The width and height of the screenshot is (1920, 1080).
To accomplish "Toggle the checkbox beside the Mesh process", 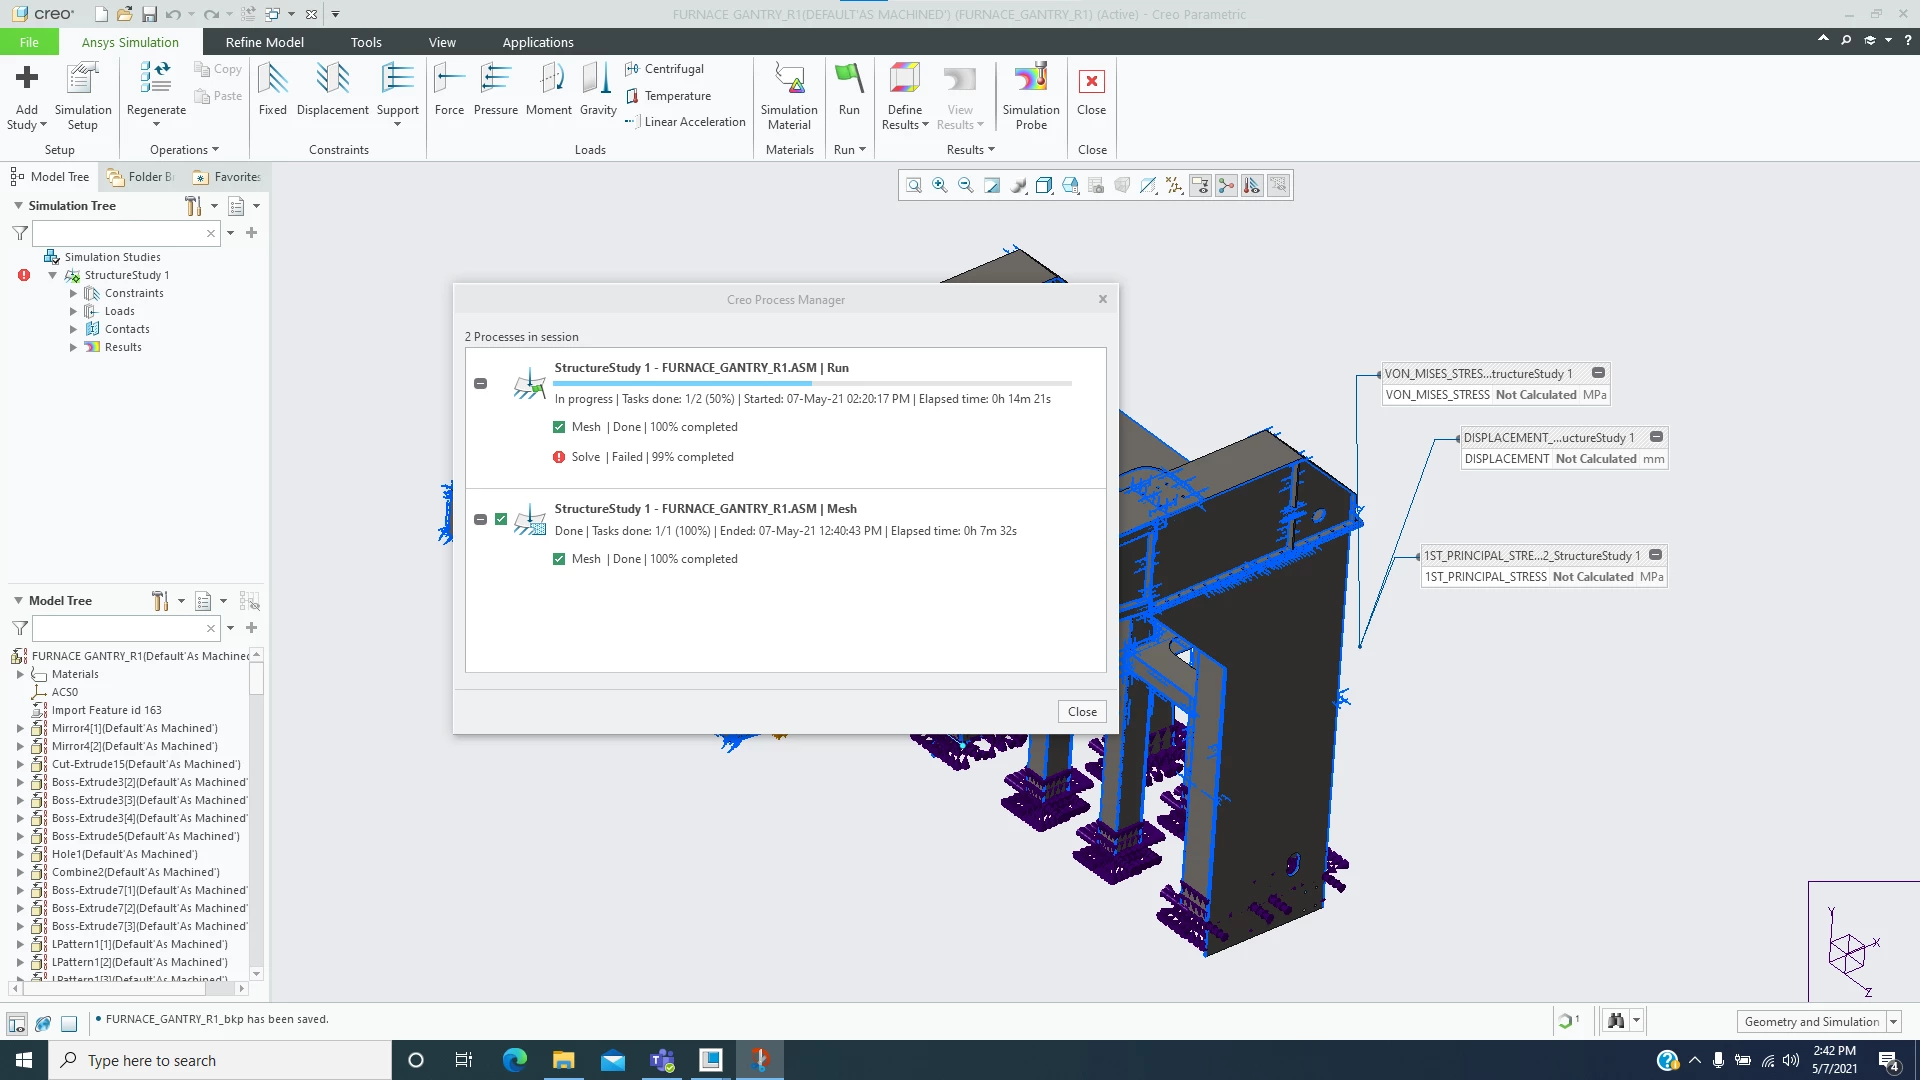I will tap(501, 519).
